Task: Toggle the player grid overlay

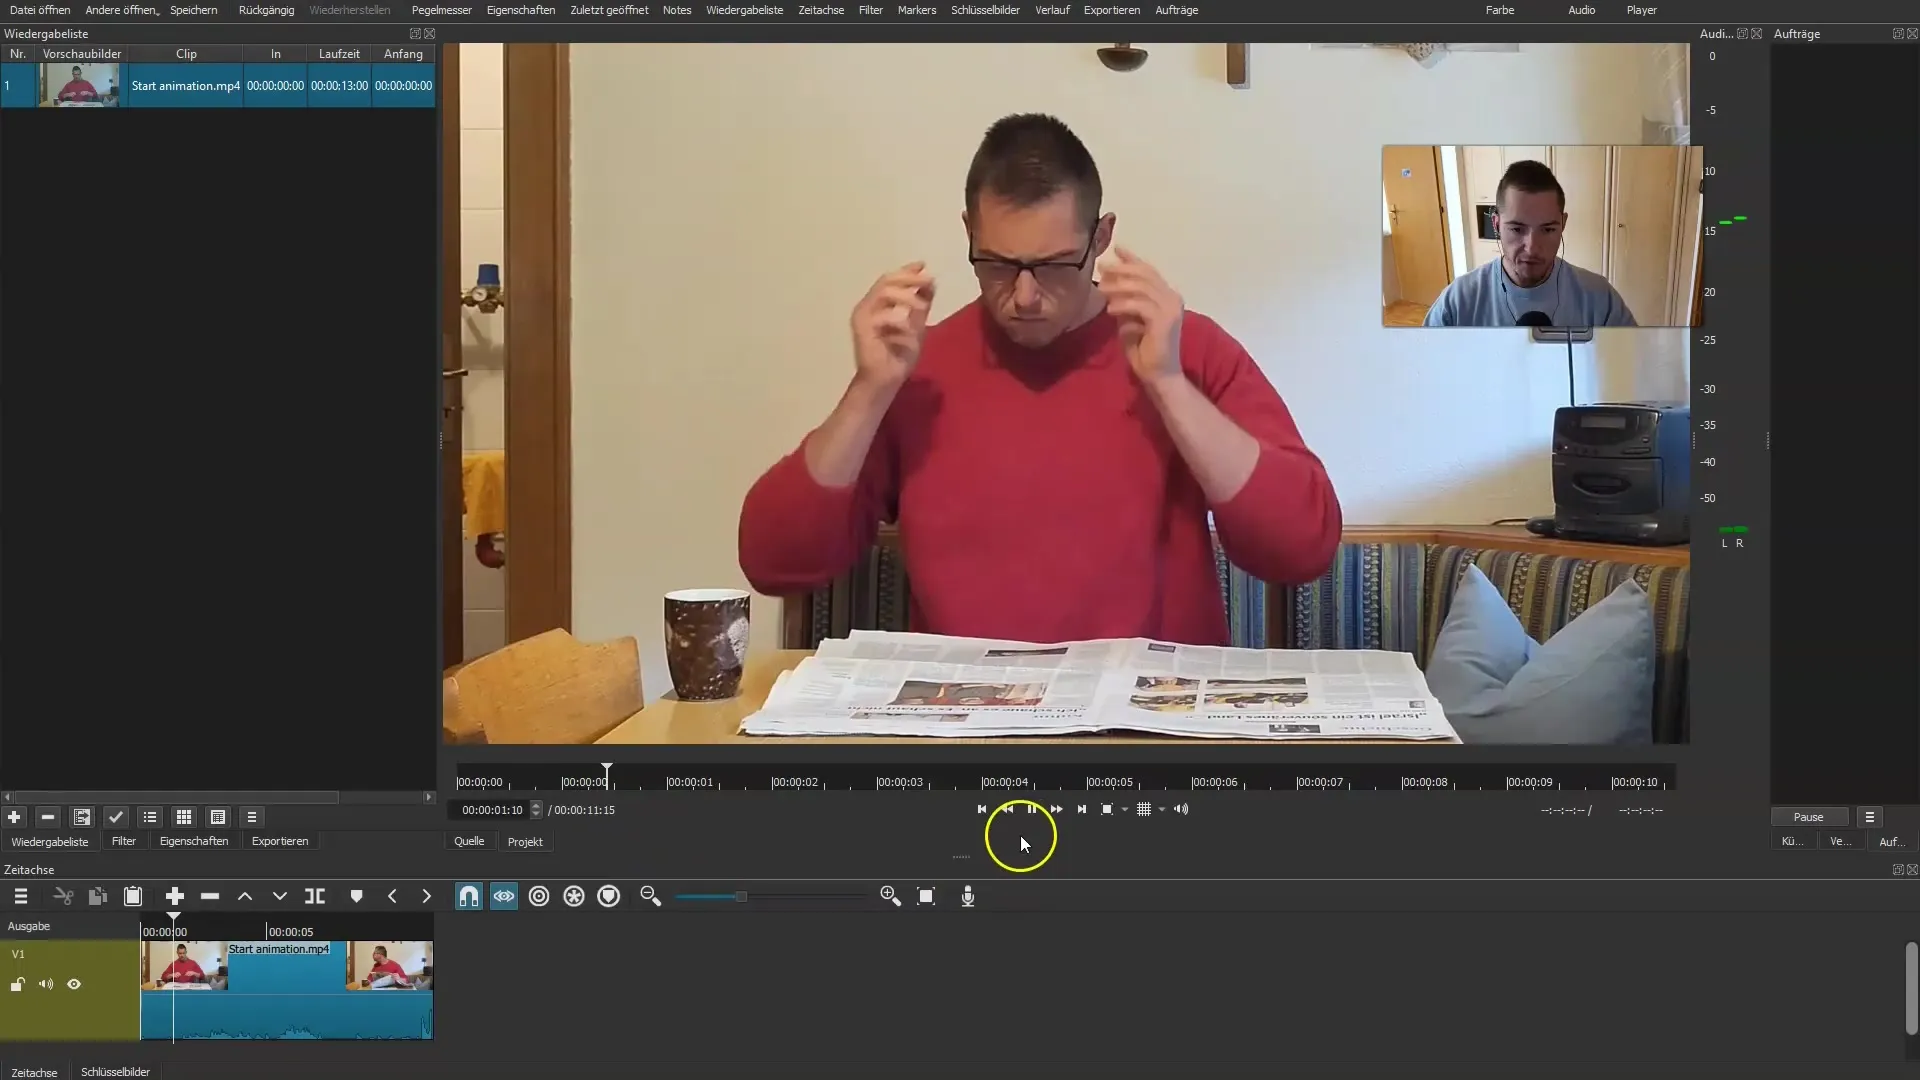Action: [x=1144, y=810]
